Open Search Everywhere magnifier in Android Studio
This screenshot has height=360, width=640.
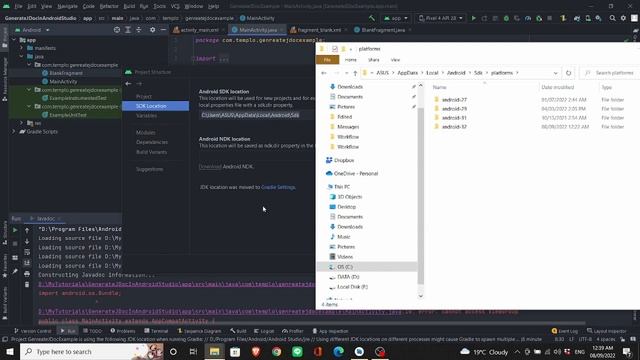point(612,18)
